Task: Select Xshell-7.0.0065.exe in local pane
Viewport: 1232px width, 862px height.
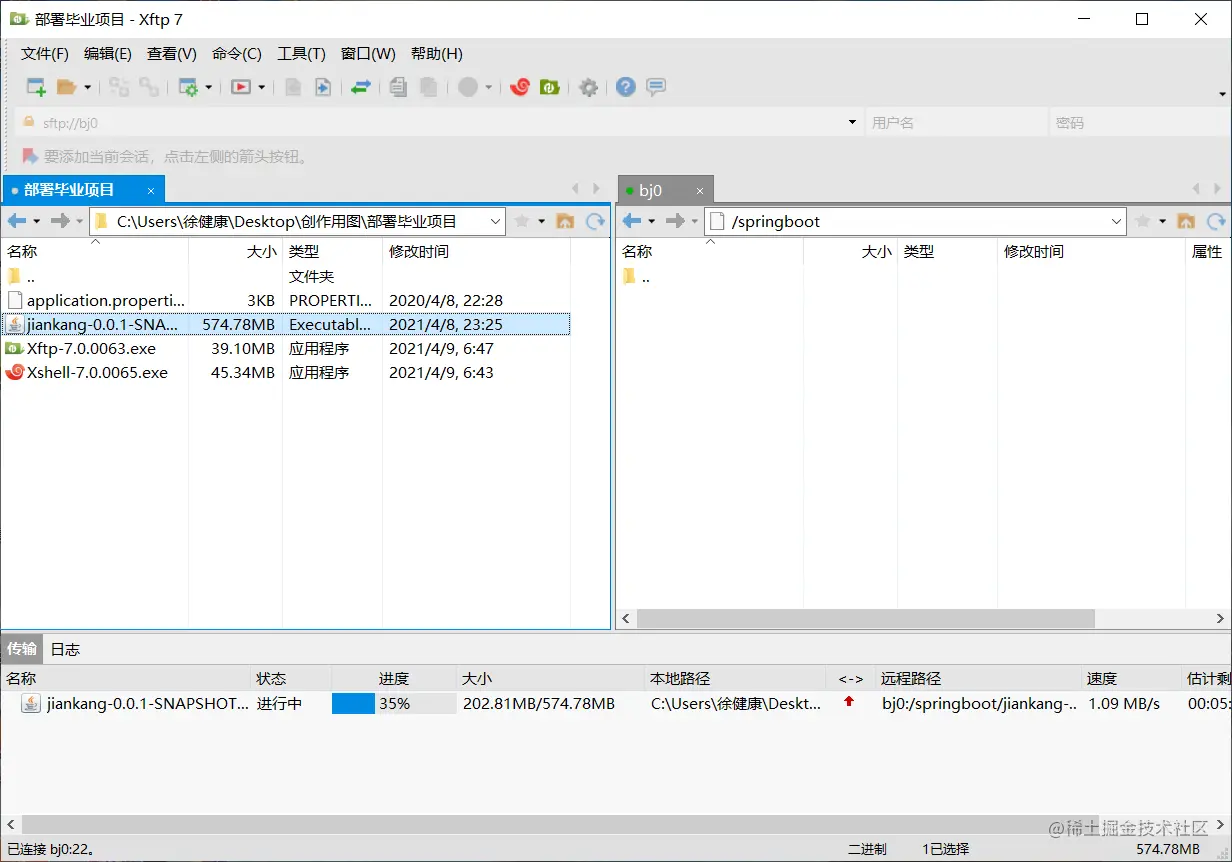Action: 286,372
